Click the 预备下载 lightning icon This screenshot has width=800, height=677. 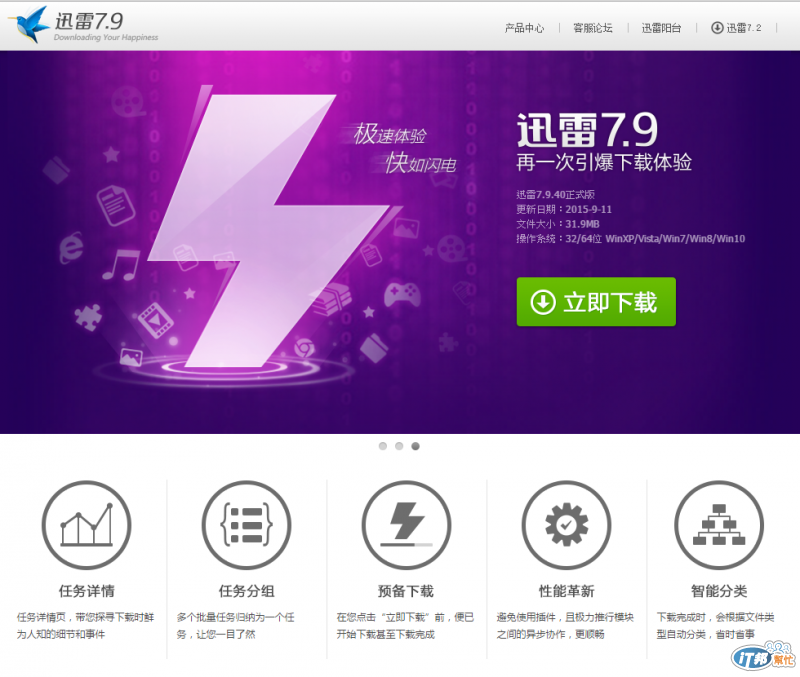pos(406,525)
